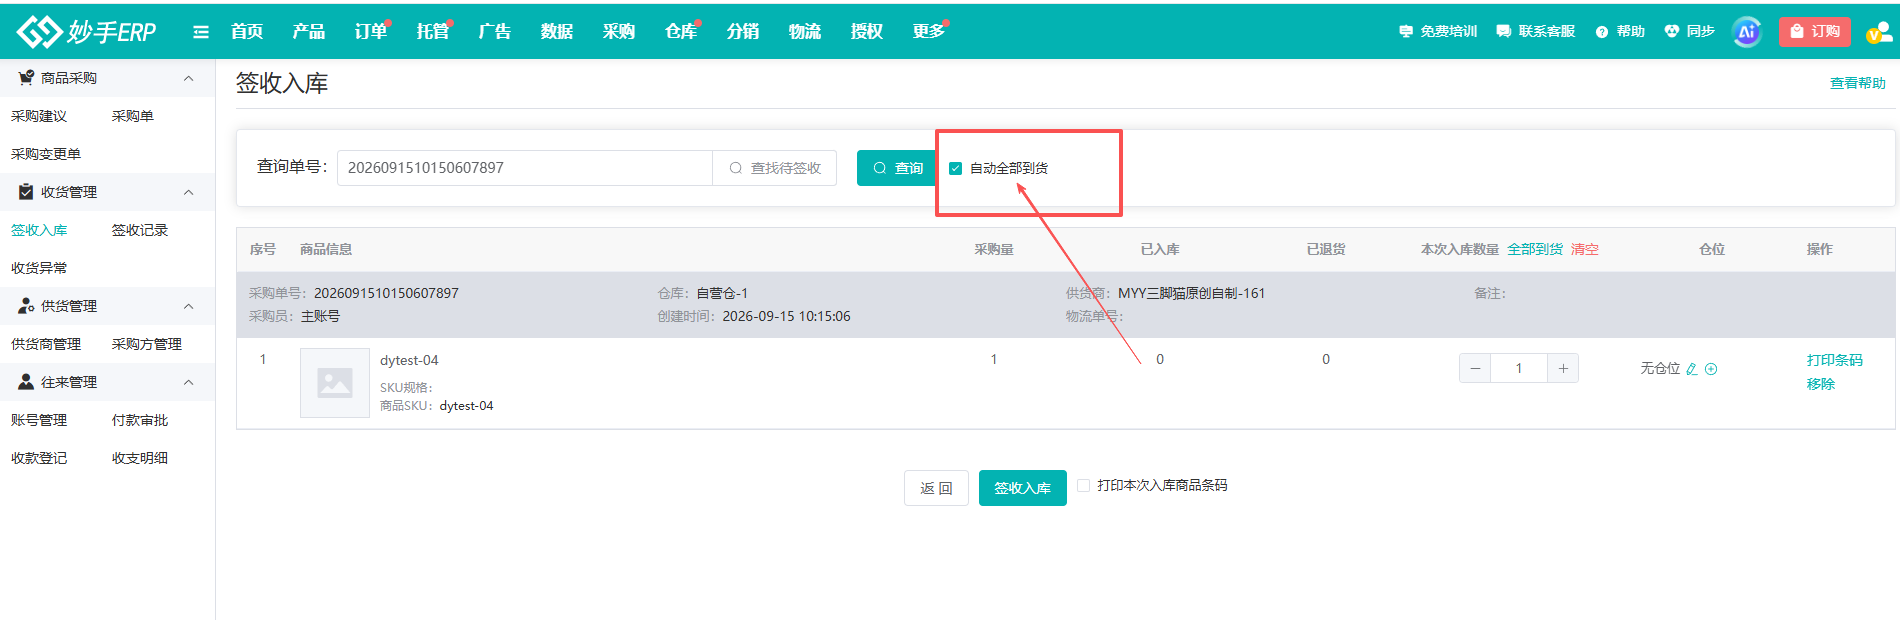Open the 首页 menu

pyautogui.click(x=247, y=32)
